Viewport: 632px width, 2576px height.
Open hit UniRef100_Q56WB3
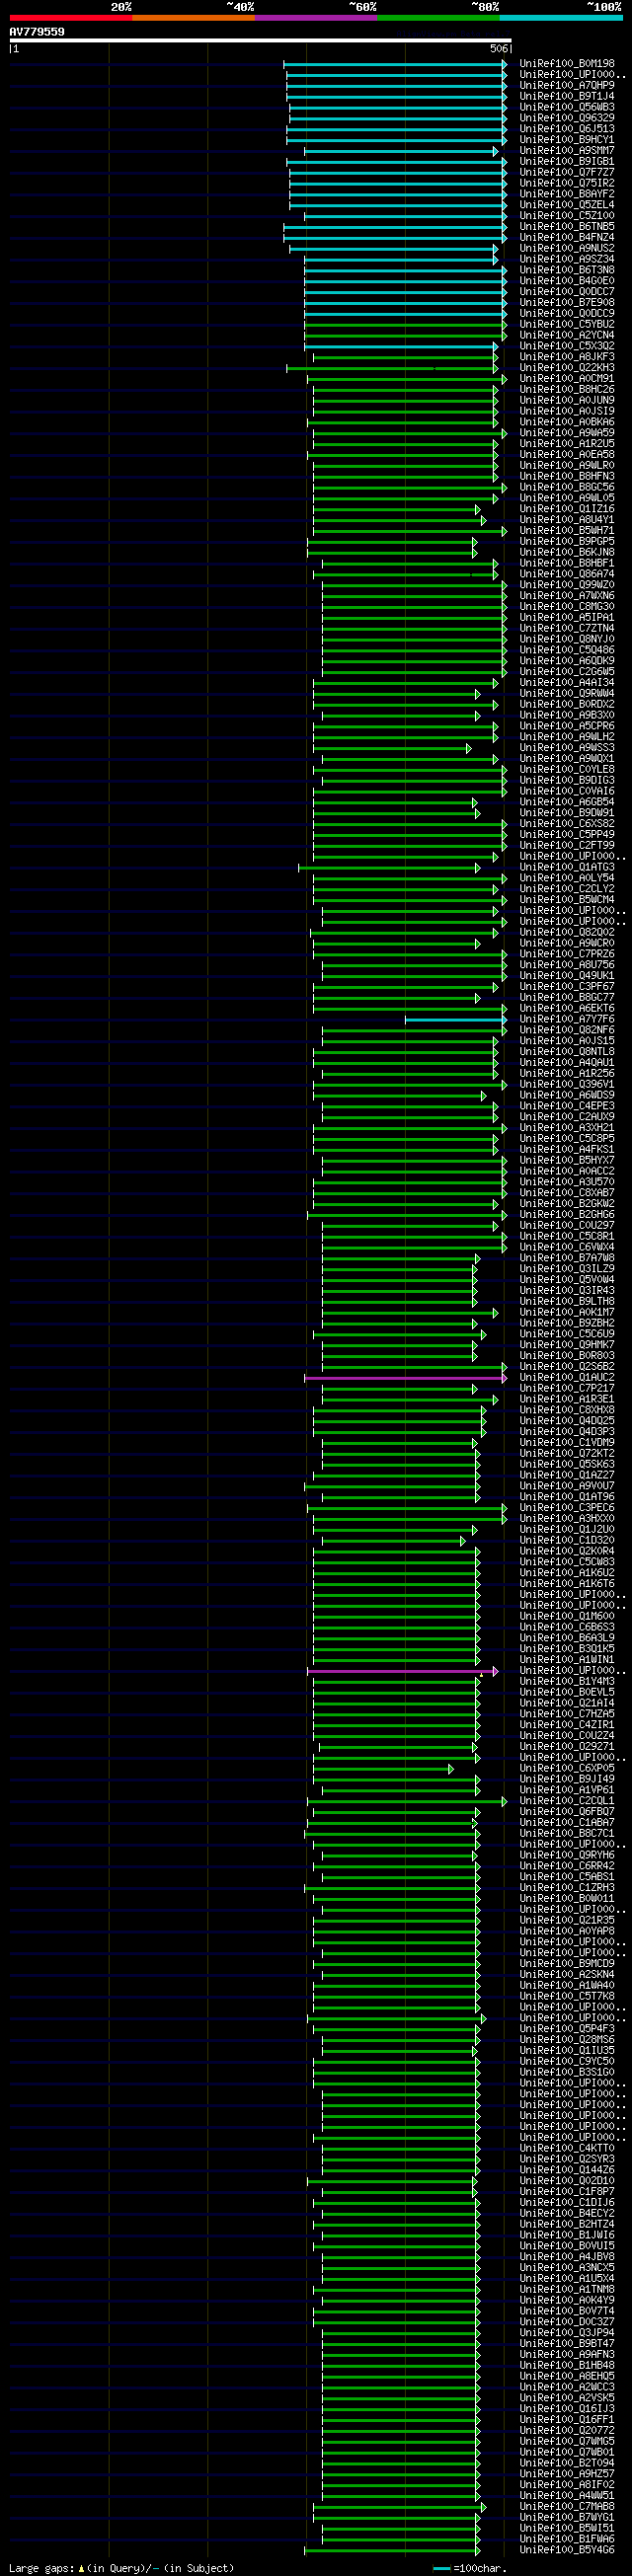(x=567, y=107)
